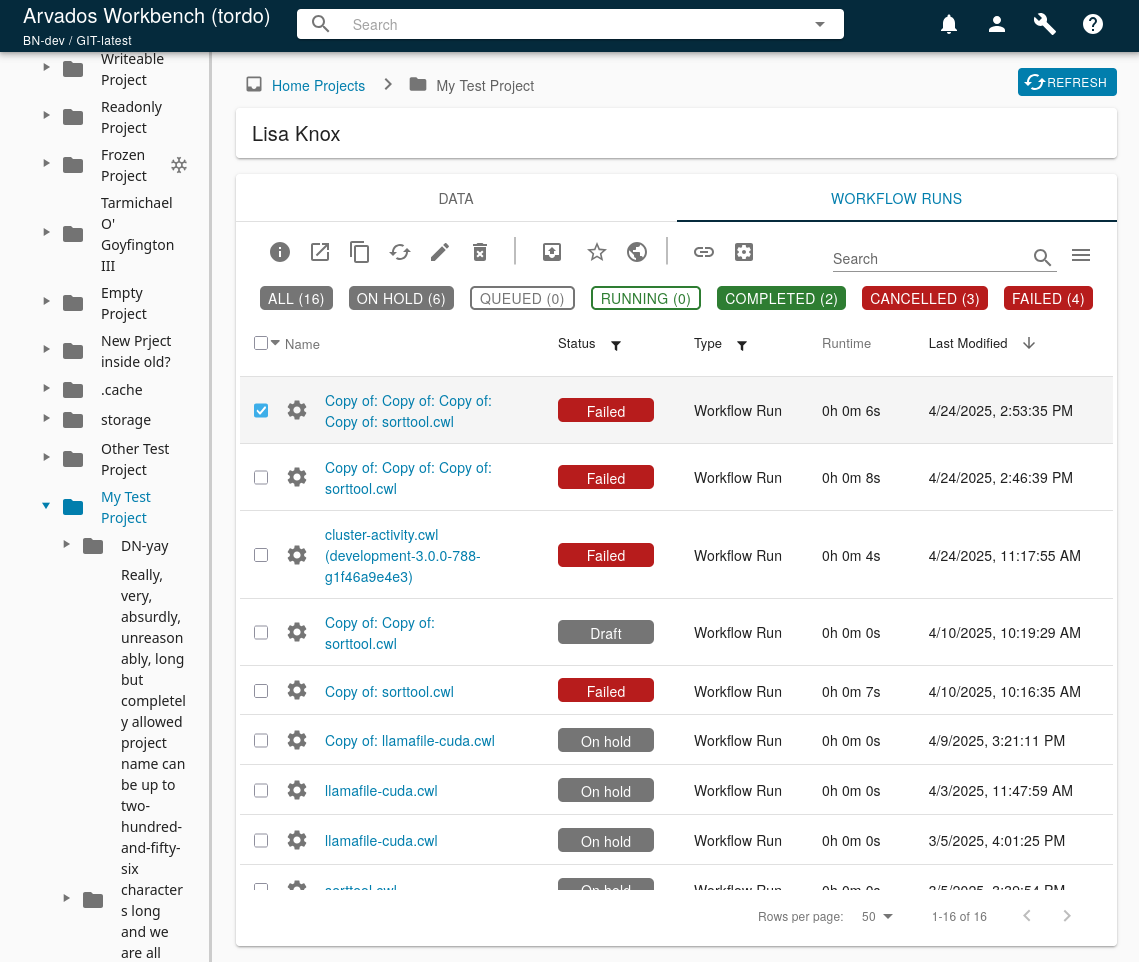Expand the DN-yay folder in tree
The image size is (1139, 962).
[x=66, y=544]
